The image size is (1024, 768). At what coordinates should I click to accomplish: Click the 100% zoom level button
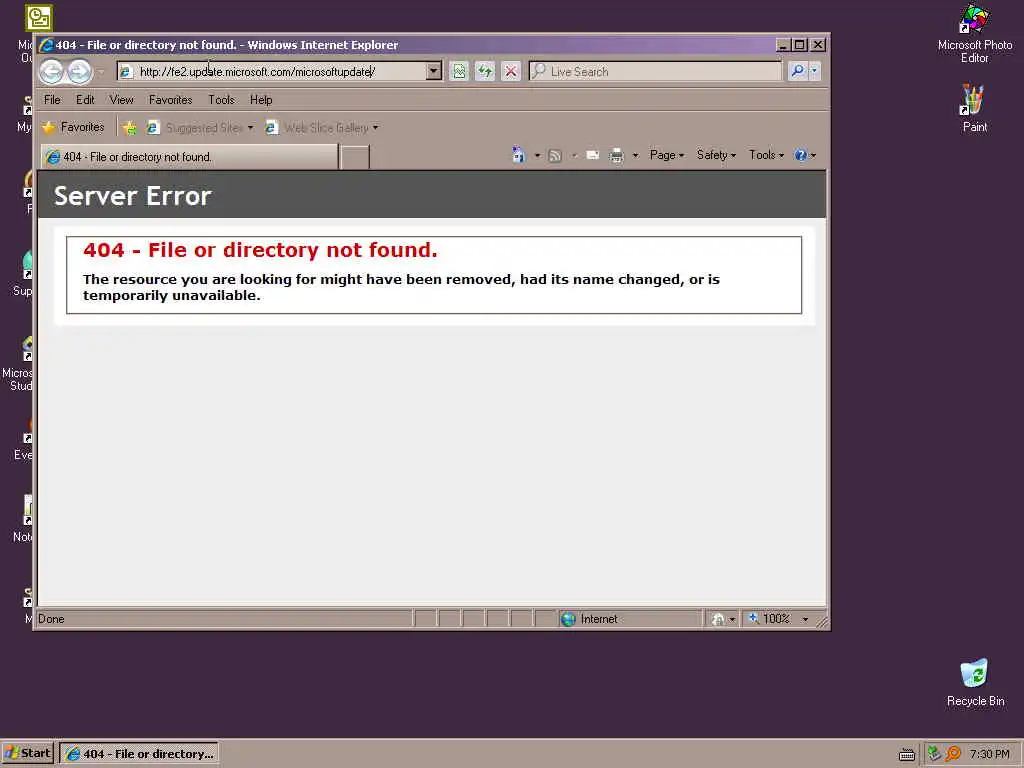pyautogui.click(x=770, y=618)
